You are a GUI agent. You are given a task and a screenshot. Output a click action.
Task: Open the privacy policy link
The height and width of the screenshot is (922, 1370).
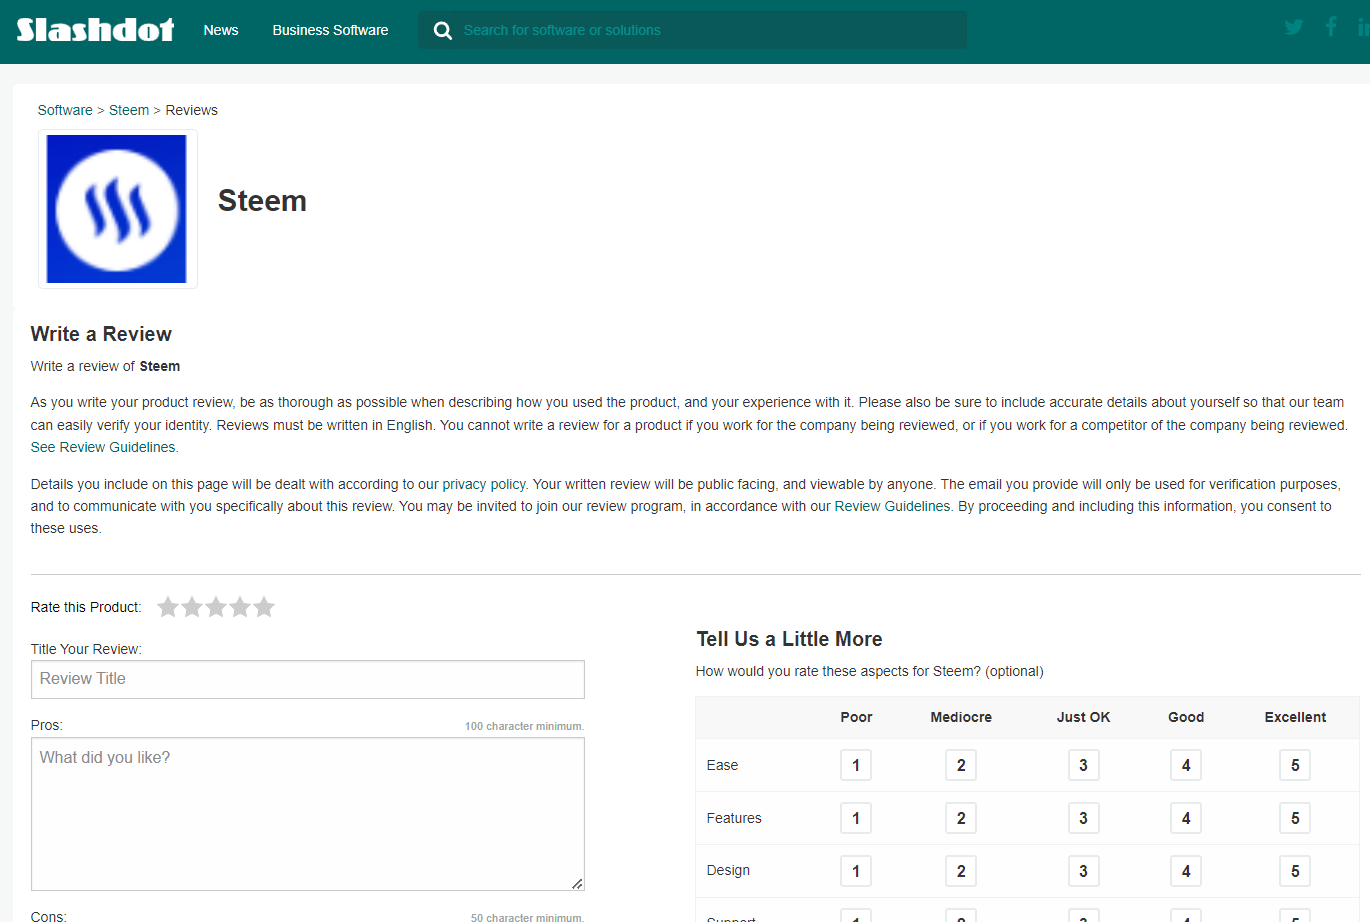point(484,484)
